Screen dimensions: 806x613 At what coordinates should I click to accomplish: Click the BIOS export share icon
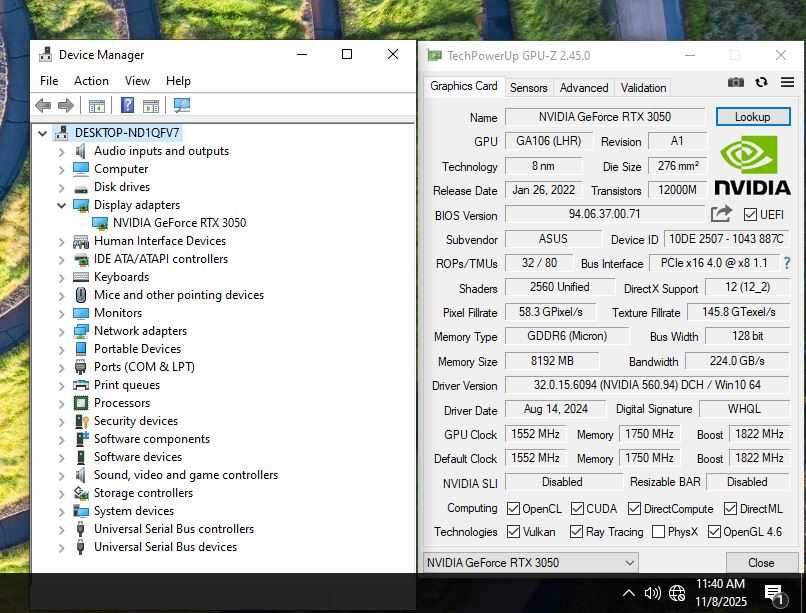(721, 213)
